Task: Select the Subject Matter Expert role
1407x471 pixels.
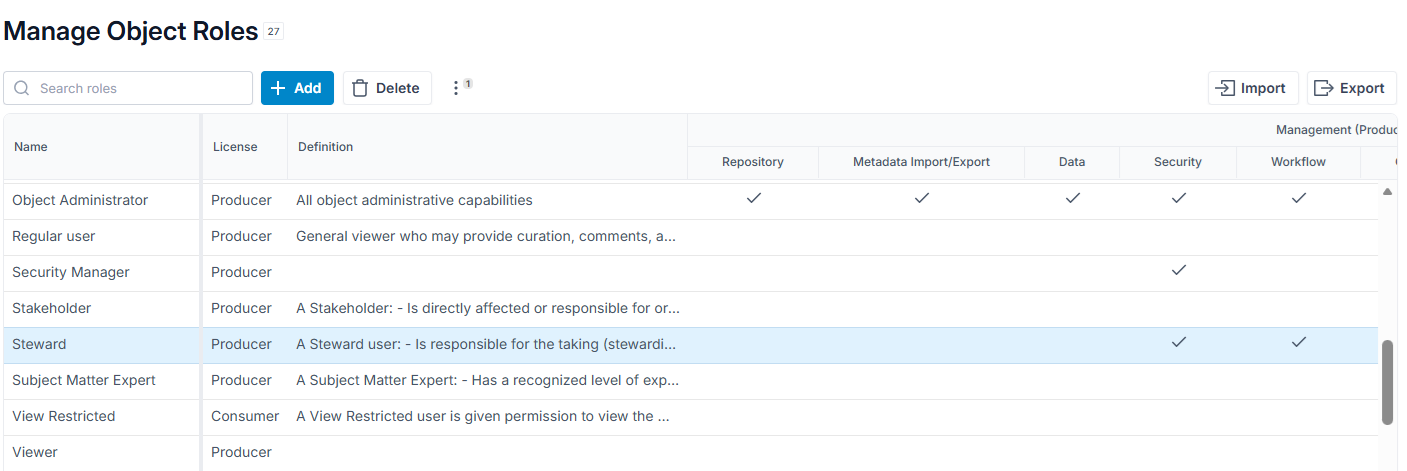Action: point(84,380)
